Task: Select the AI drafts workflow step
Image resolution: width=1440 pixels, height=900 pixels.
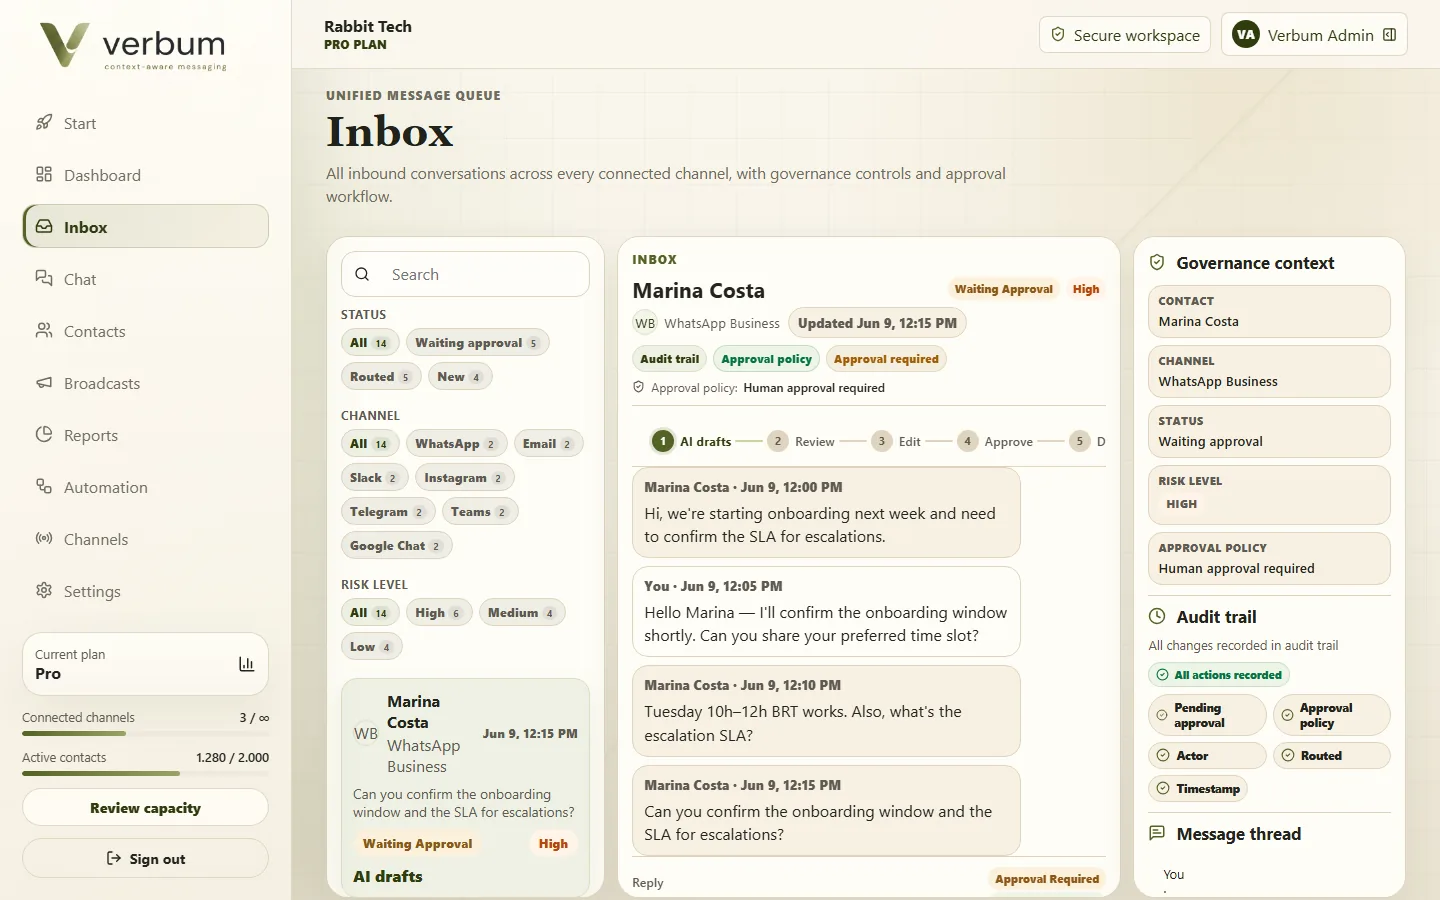Action: click(691, 441)
